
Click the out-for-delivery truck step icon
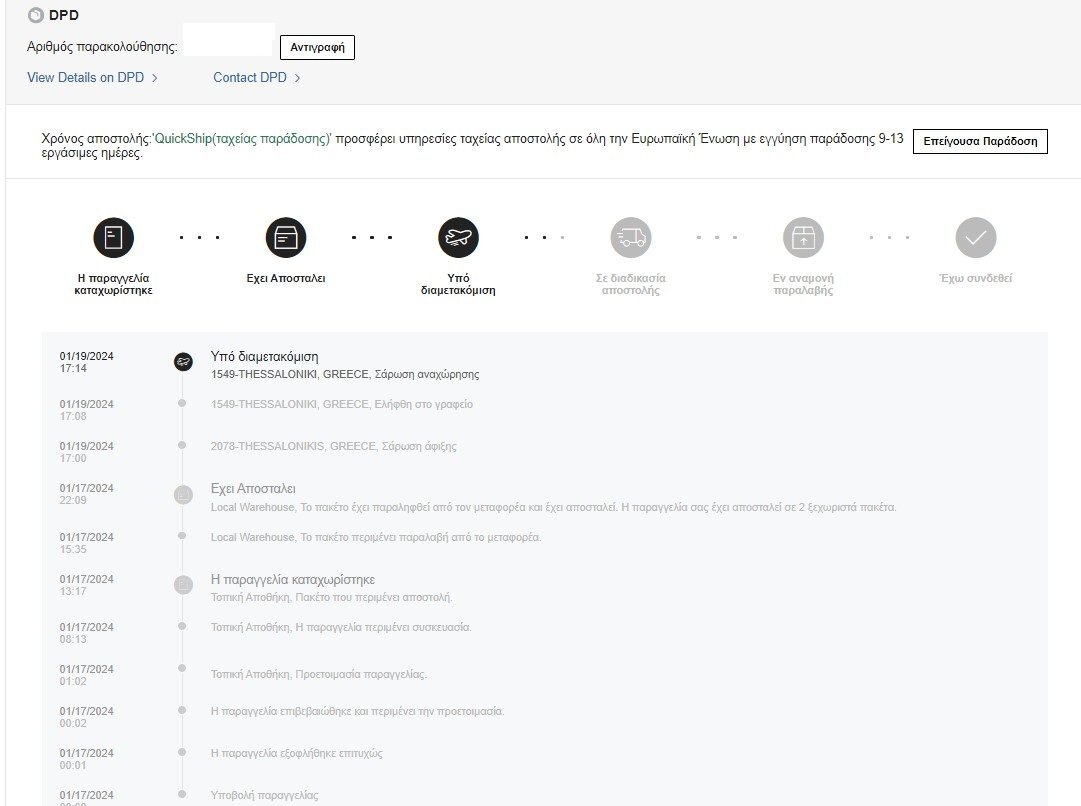click(x=631, y=238)
